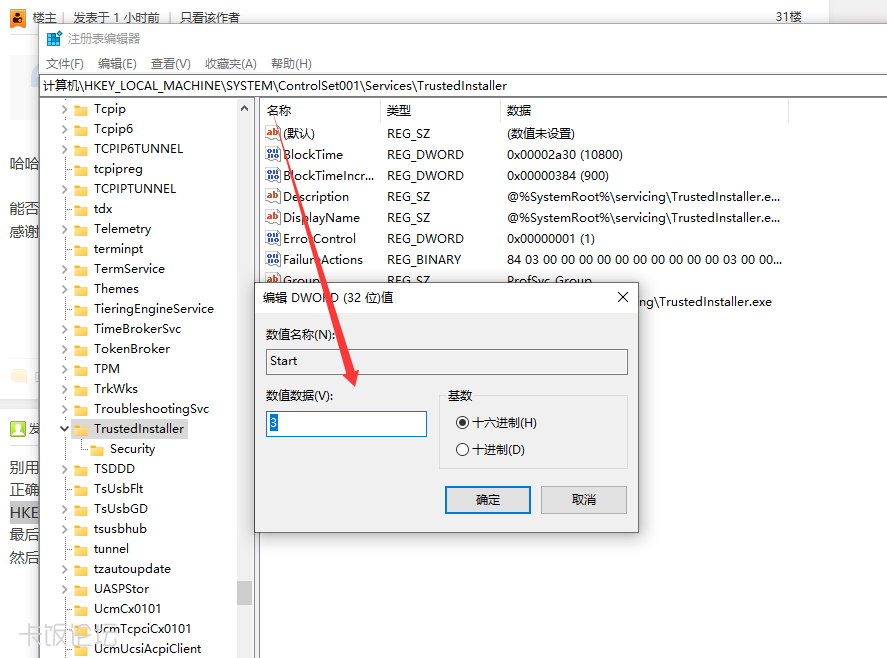This screenshot has height=658, width=887.
Task: Click the UASPStor folder icon
Action: tap(81, 590)
